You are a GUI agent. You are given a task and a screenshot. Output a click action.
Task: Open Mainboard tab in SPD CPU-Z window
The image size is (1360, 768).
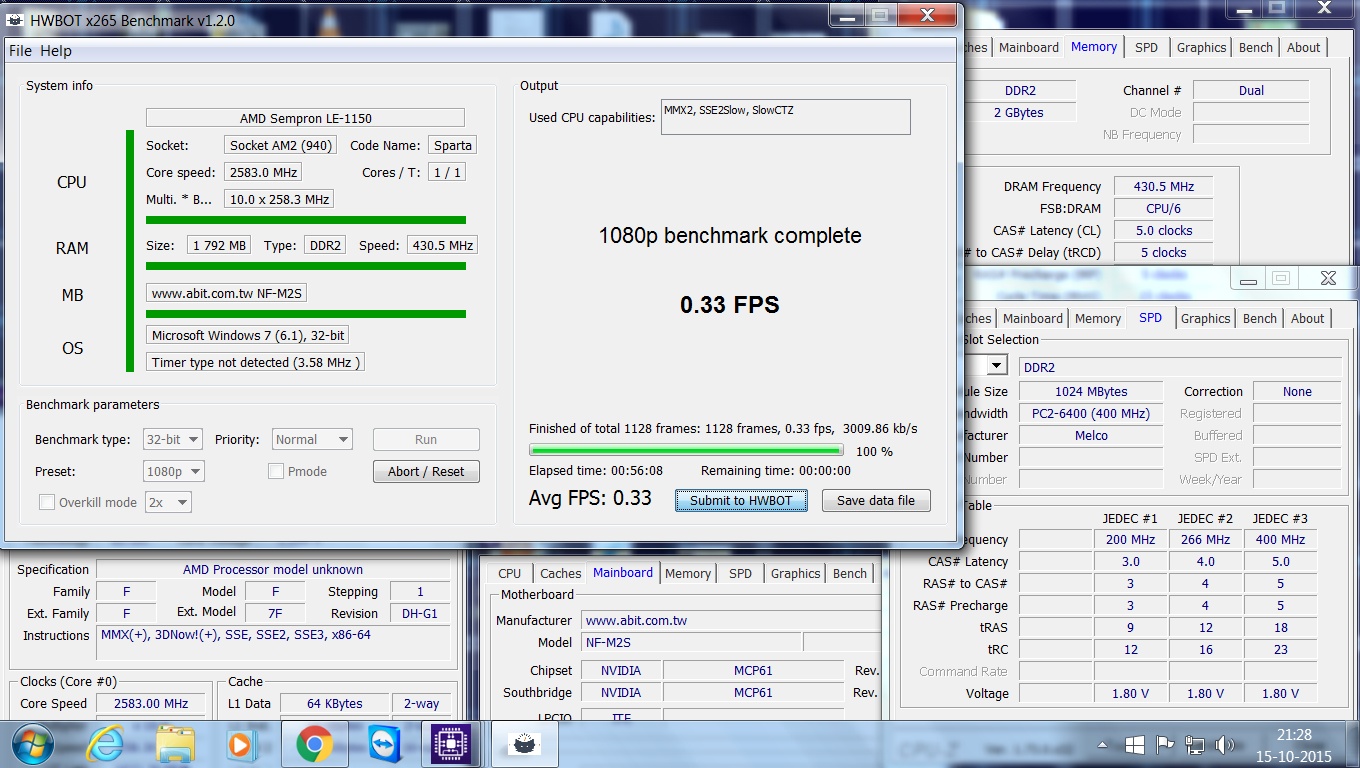coord(1033,318)
